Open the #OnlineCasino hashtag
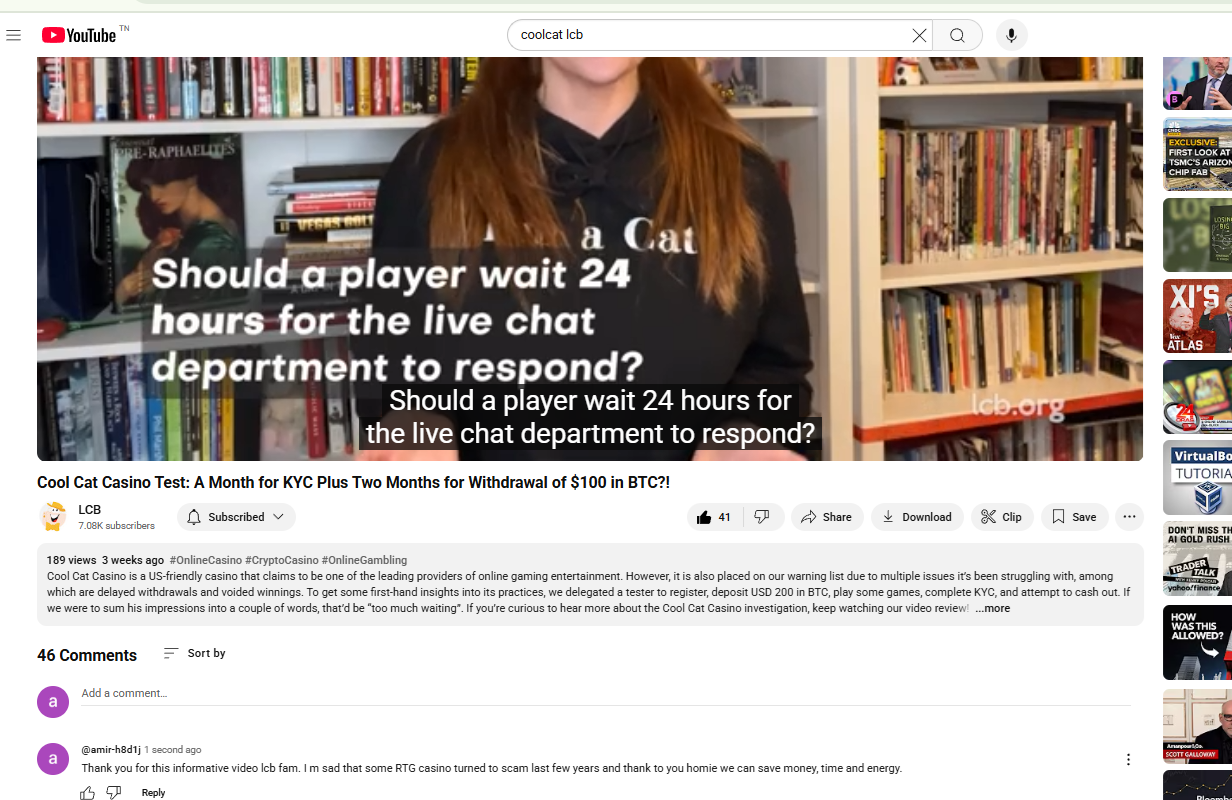 tap(205, 560)
